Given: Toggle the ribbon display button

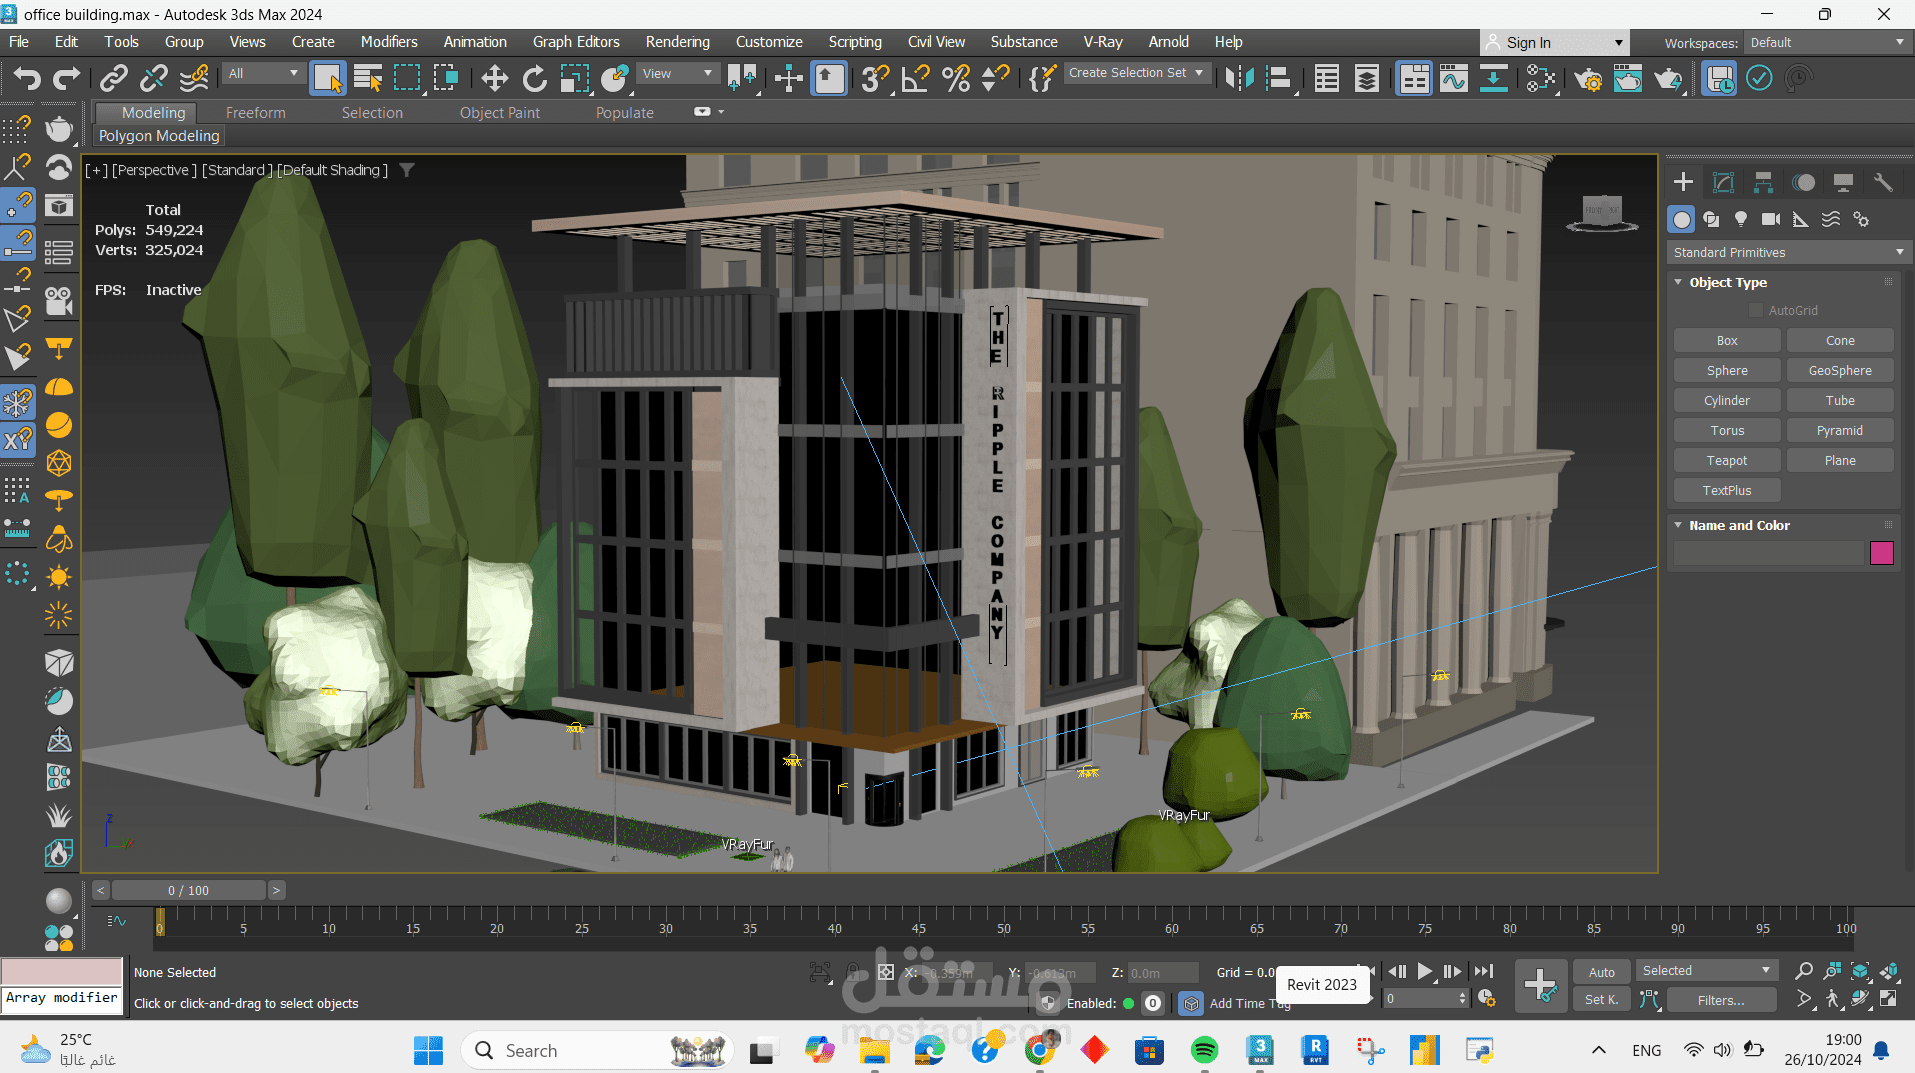Looking at the screenshot, I should (x=1414, y=78).
